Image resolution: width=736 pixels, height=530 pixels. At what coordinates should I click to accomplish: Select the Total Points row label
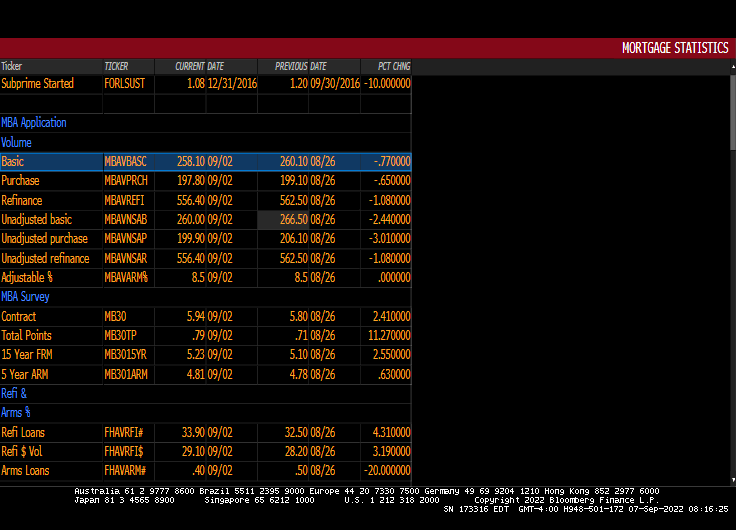pyautogui.click(x=26, y=336)
